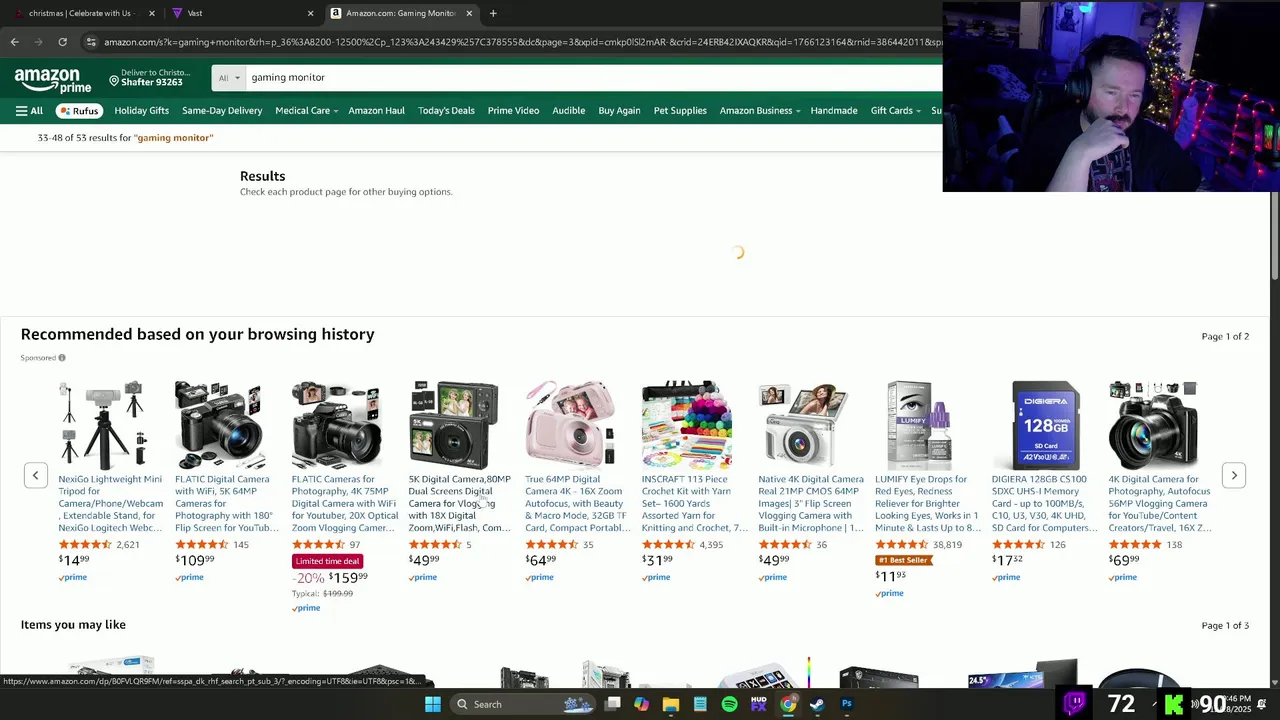Screen dimensions: 1280x720
Task: Open Today's Deals
Action: (446, 111)
